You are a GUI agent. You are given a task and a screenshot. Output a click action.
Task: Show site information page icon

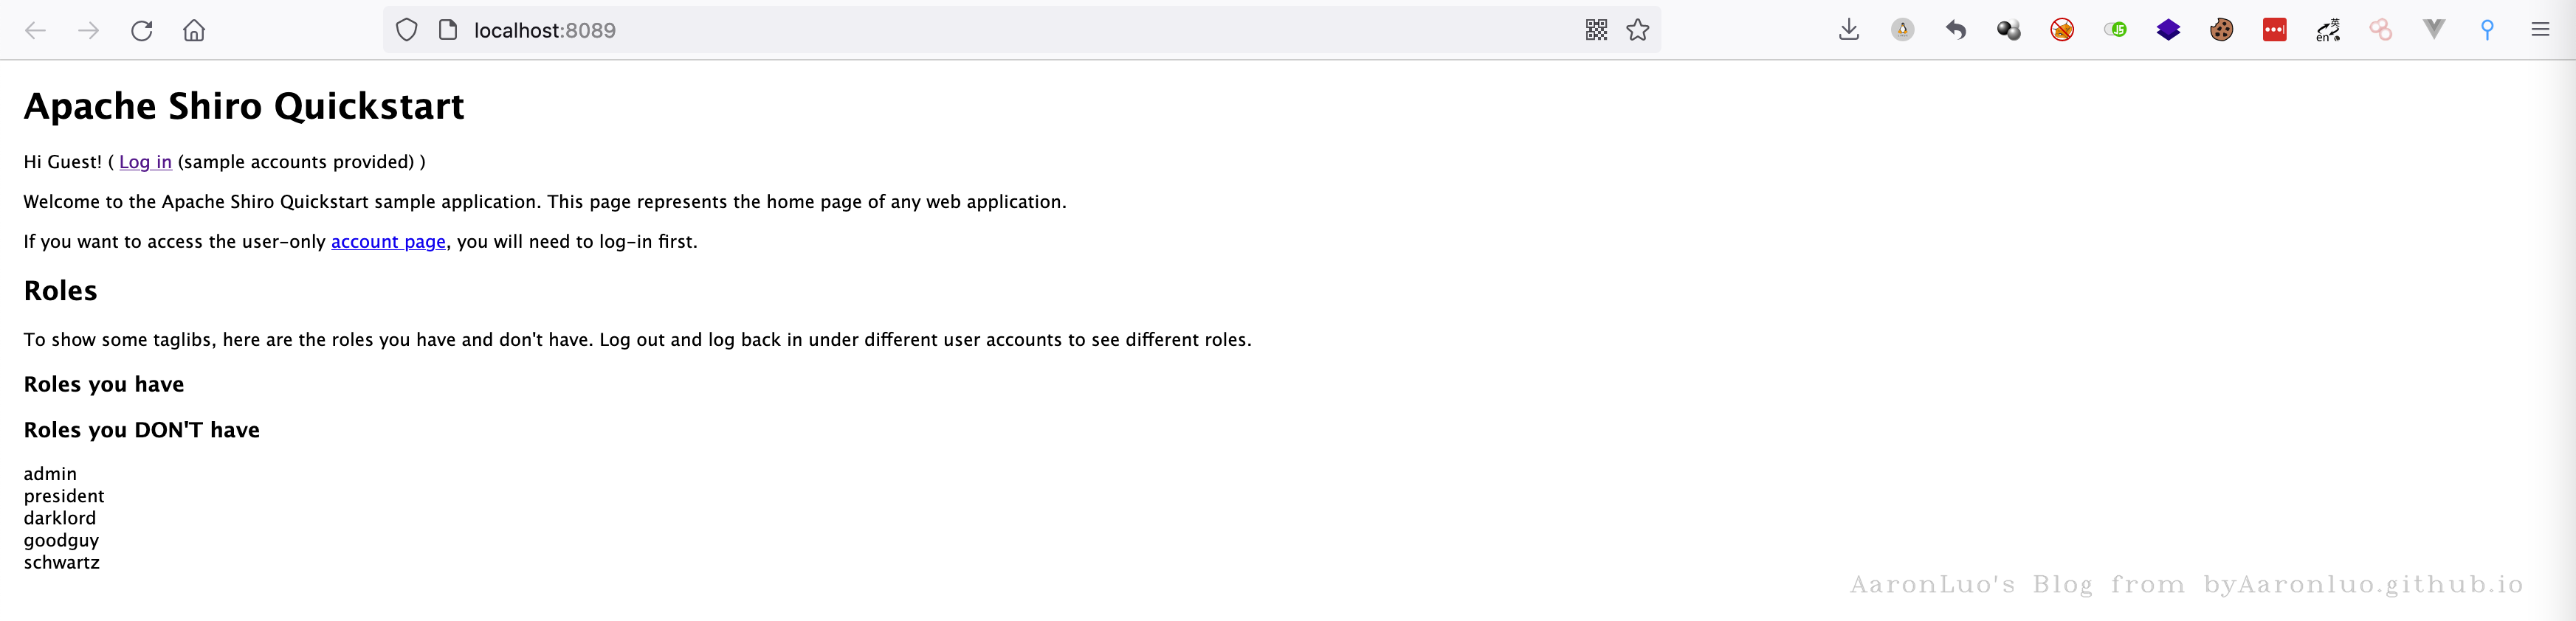(x=448, y=30)
